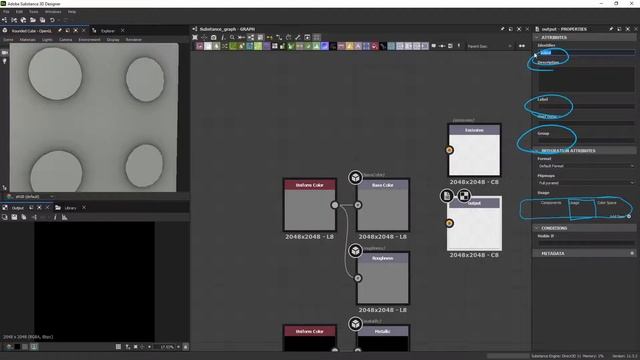Add a node using the red-pink node shelf icon
The image size is (640, 360).
pos(199,46)
